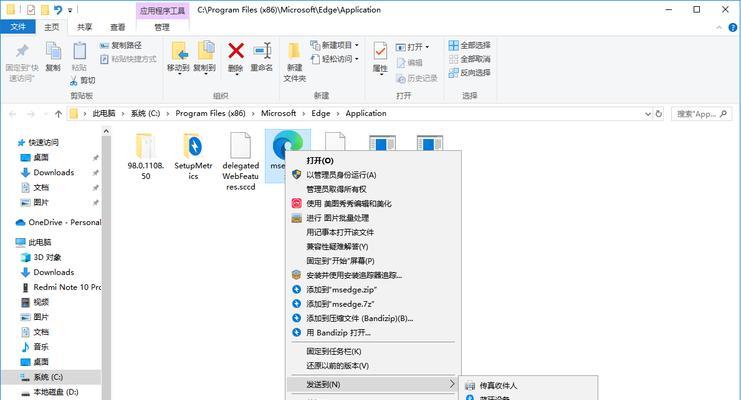Screen dimensions: 741x400
Task: Click the Delete (删除) red X icon
Action: (236, 51)
